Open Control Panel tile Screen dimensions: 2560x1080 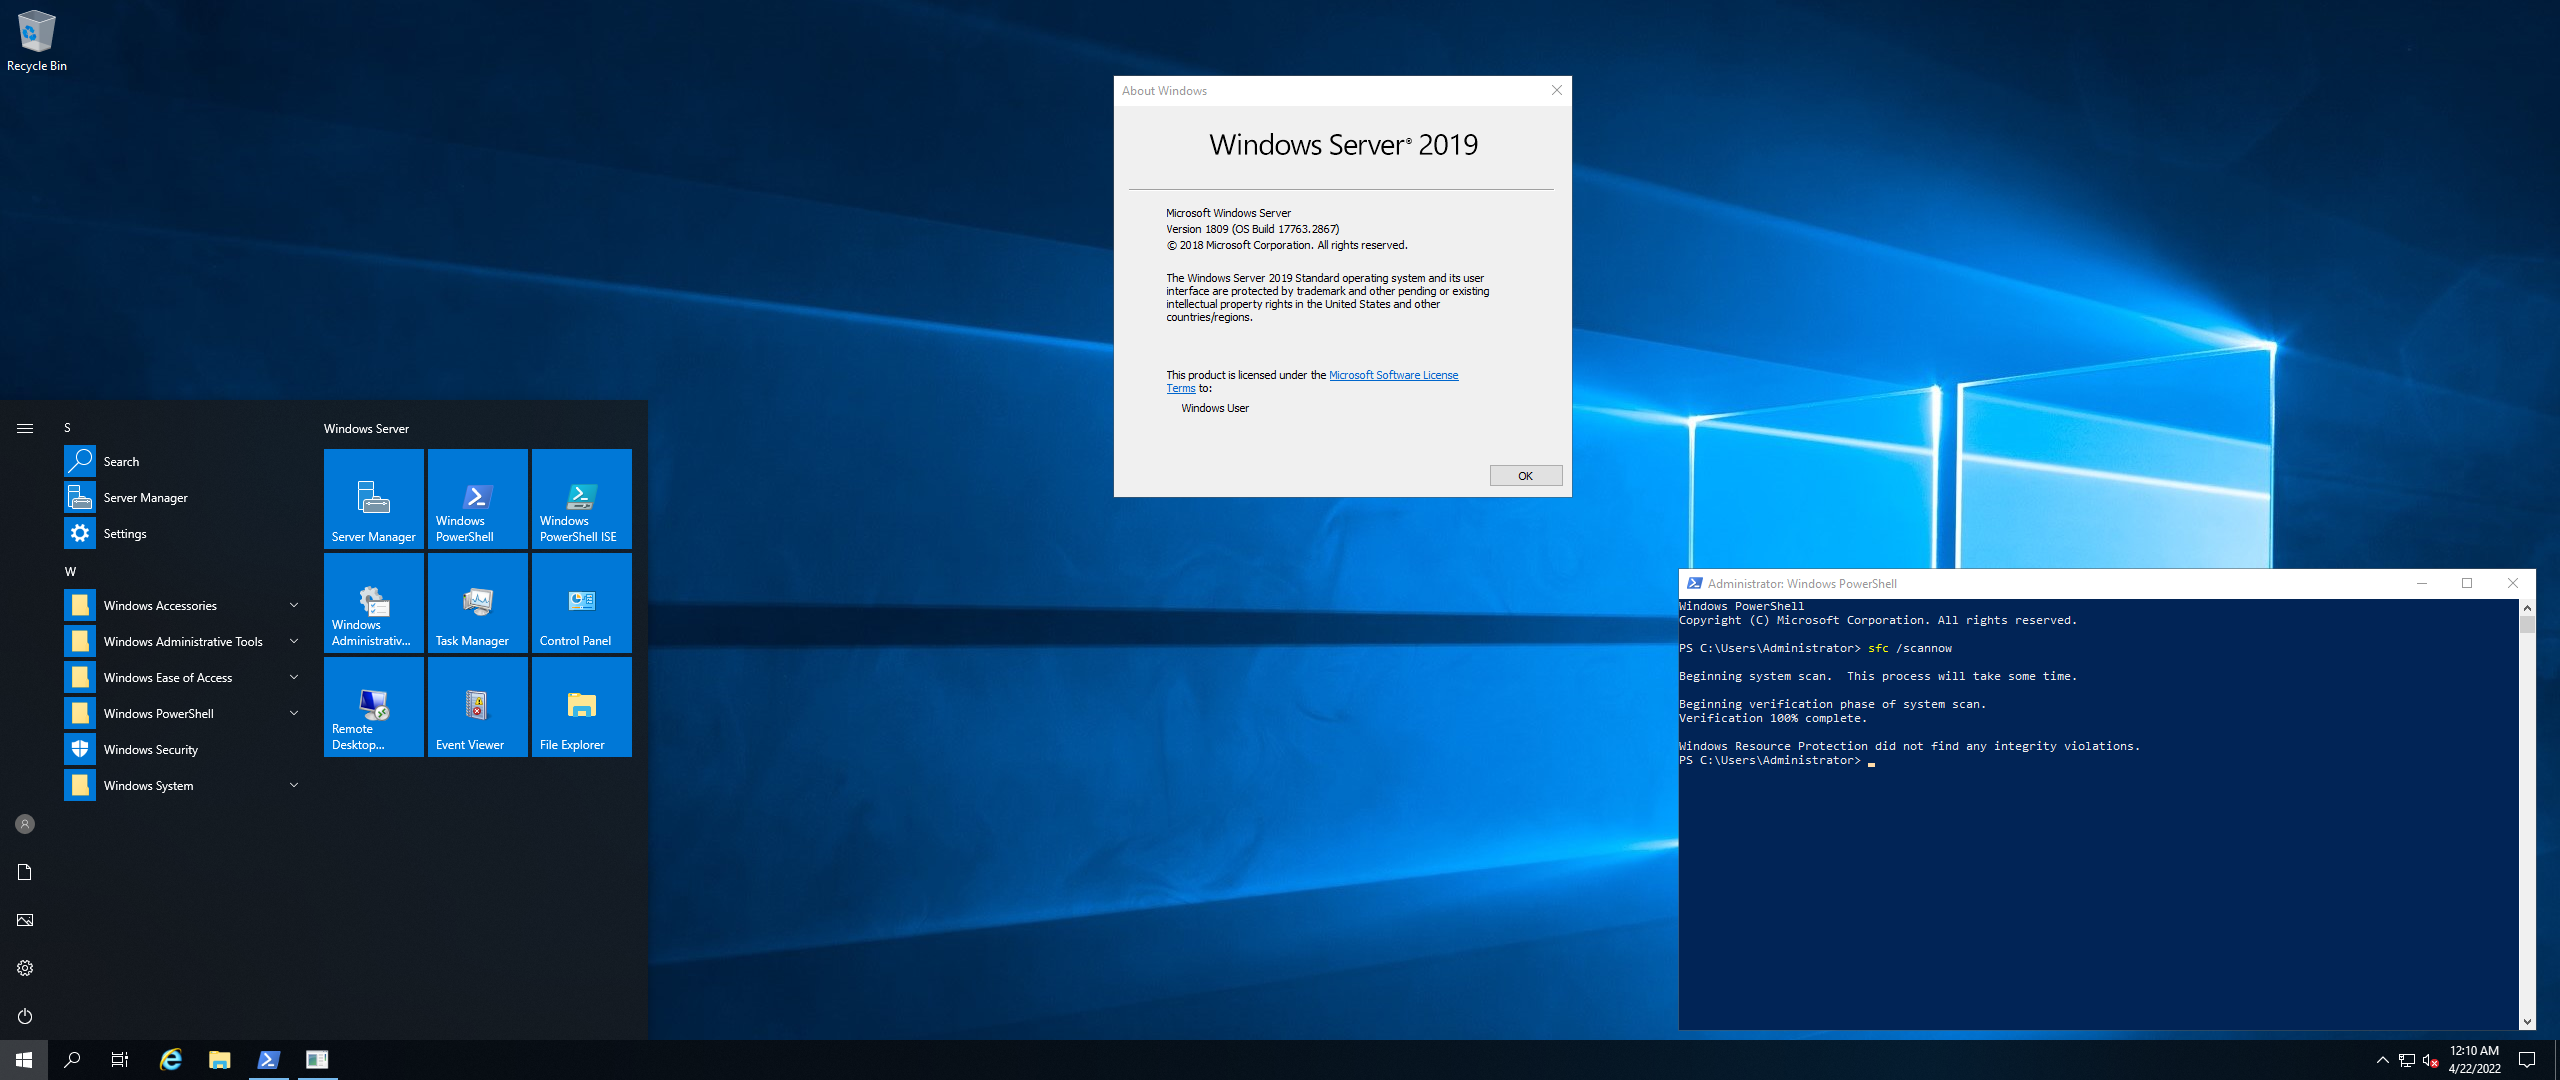[582, 602]
